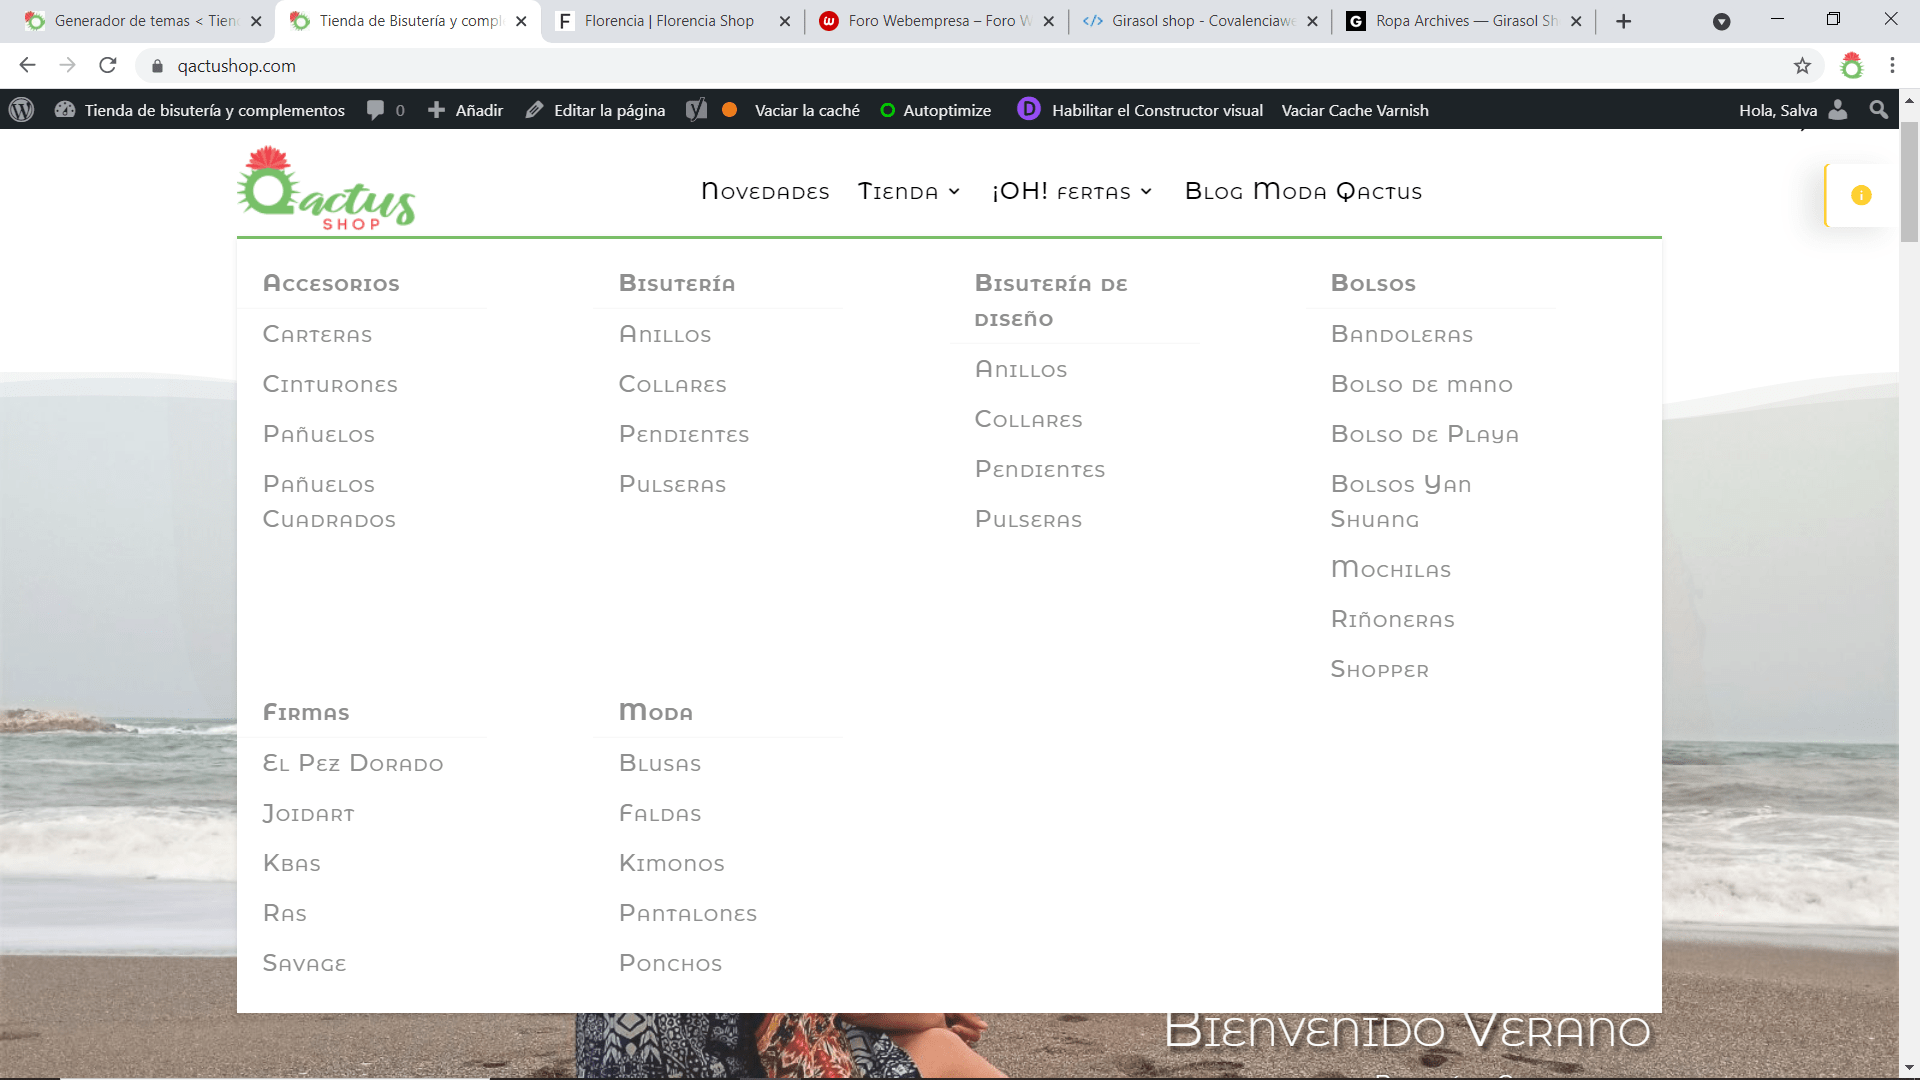This screenshot has height=1080, width=1920.
Task: Open the Cinturones category
Action: coord(330,385)
